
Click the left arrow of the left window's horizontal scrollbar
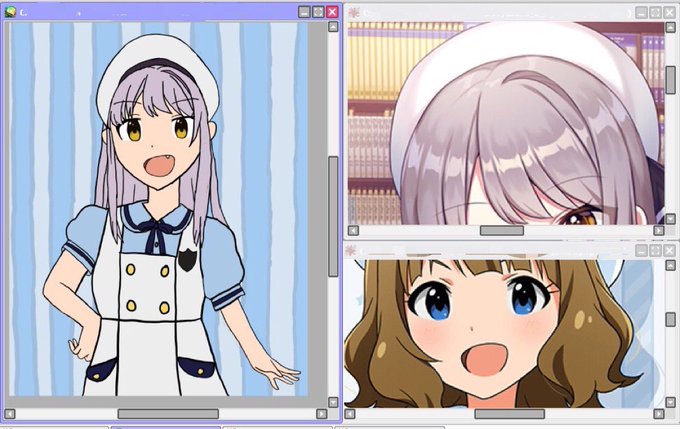(10, 414)
